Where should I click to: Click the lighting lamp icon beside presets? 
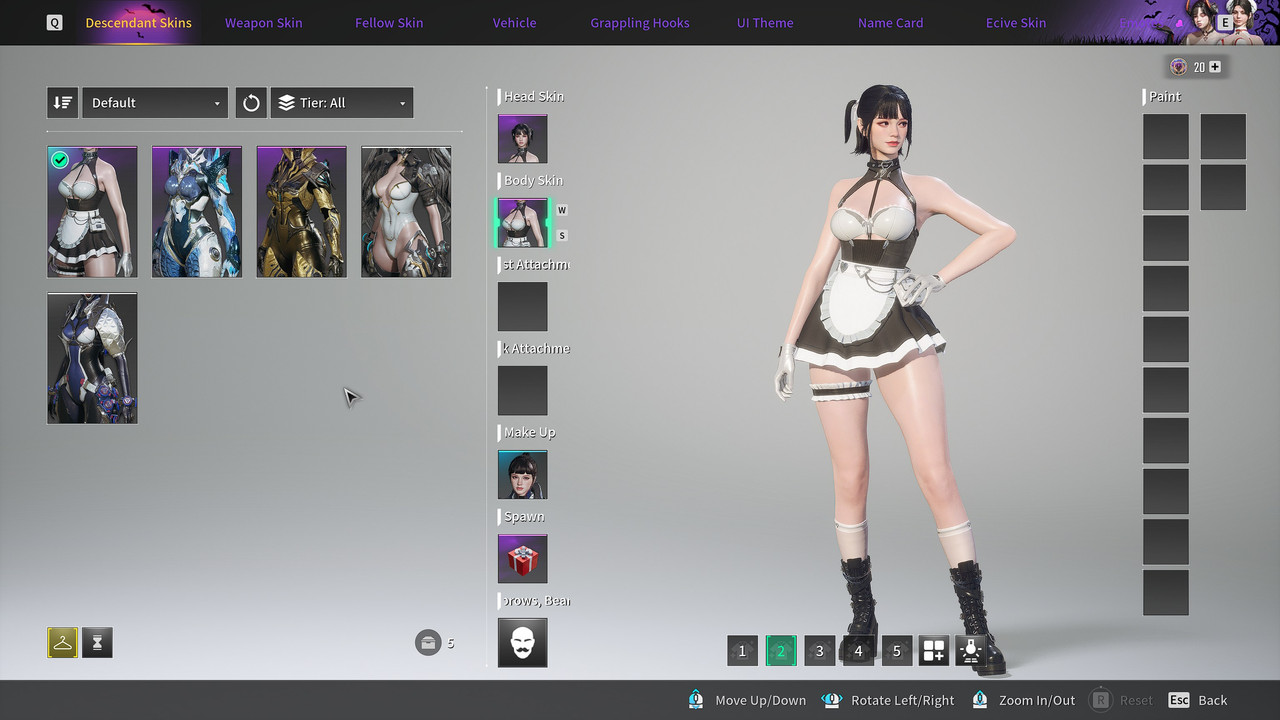(970, 651)
